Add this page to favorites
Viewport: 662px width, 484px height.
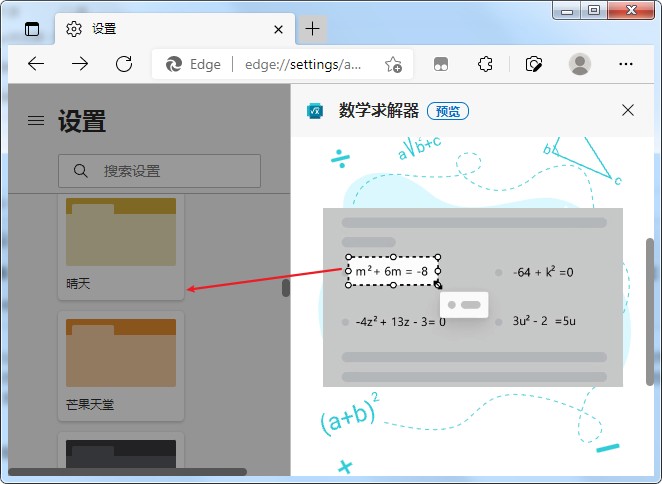point(393,65)
